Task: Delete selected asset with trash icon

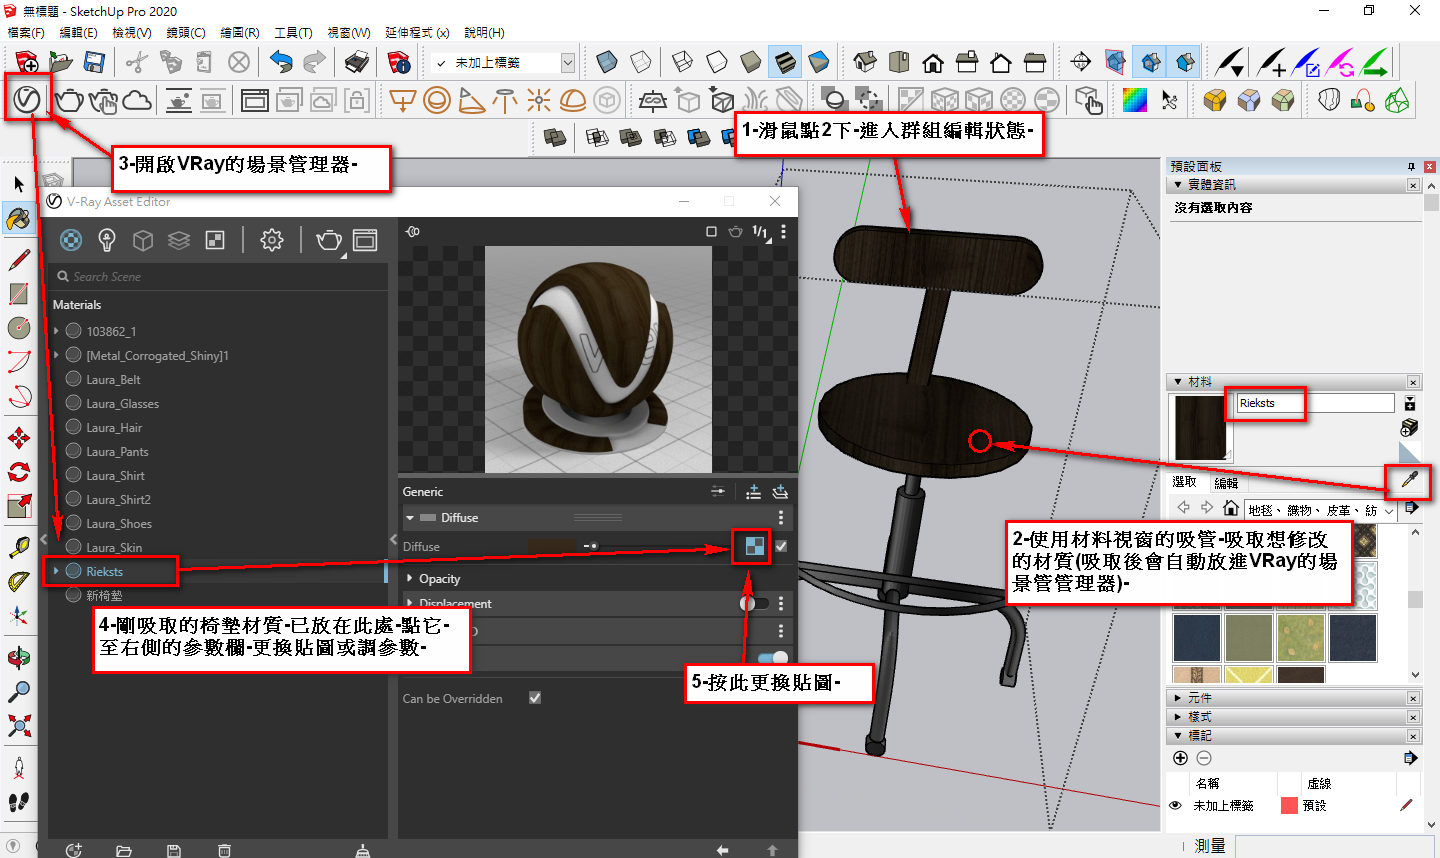Action: (x=224, y=850)
